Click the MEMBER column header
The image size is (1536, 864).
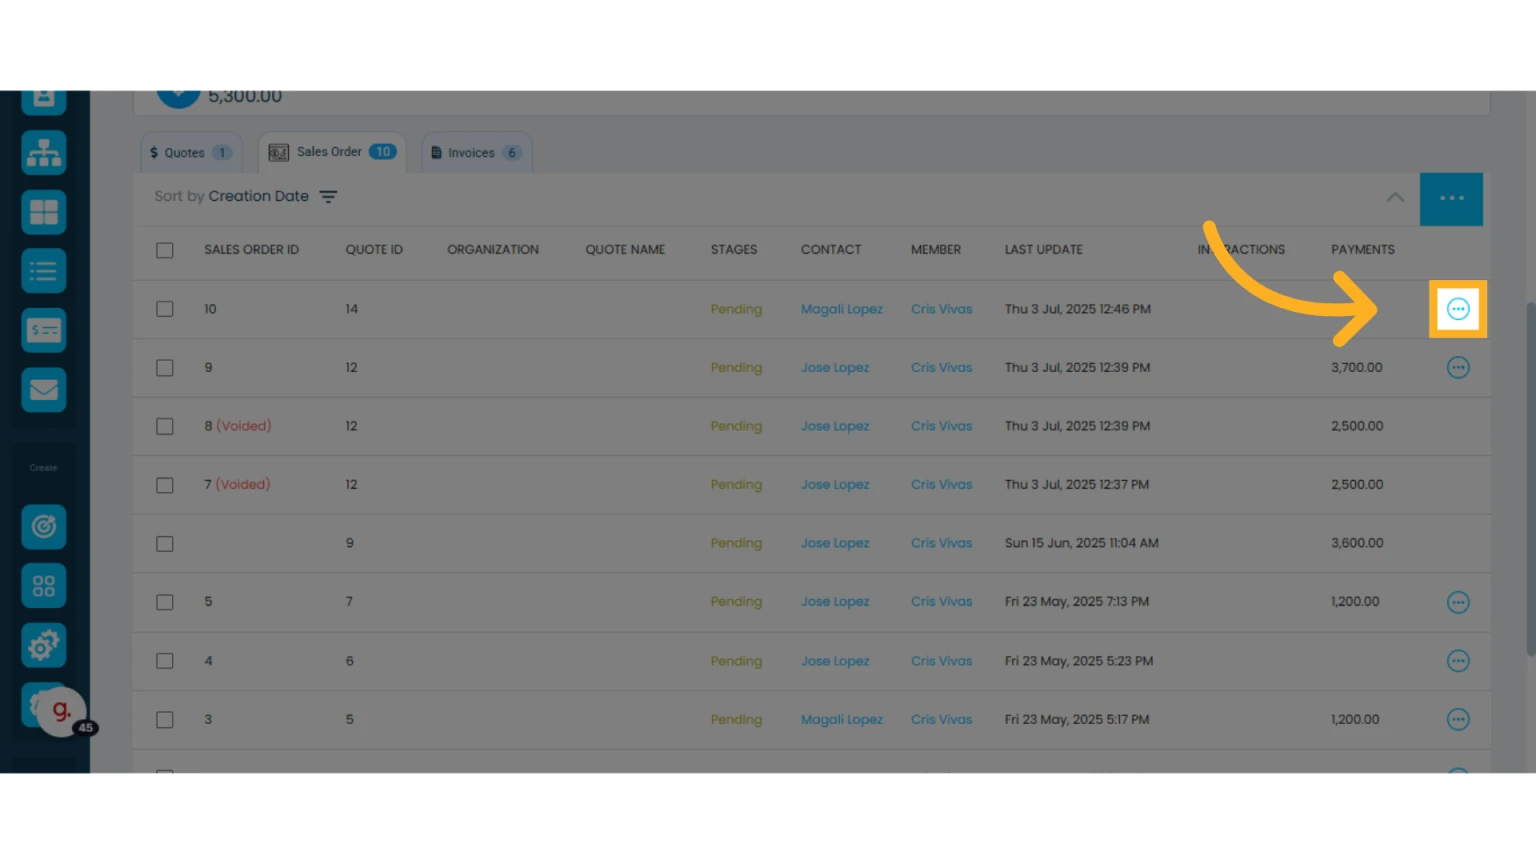[936, 250]
